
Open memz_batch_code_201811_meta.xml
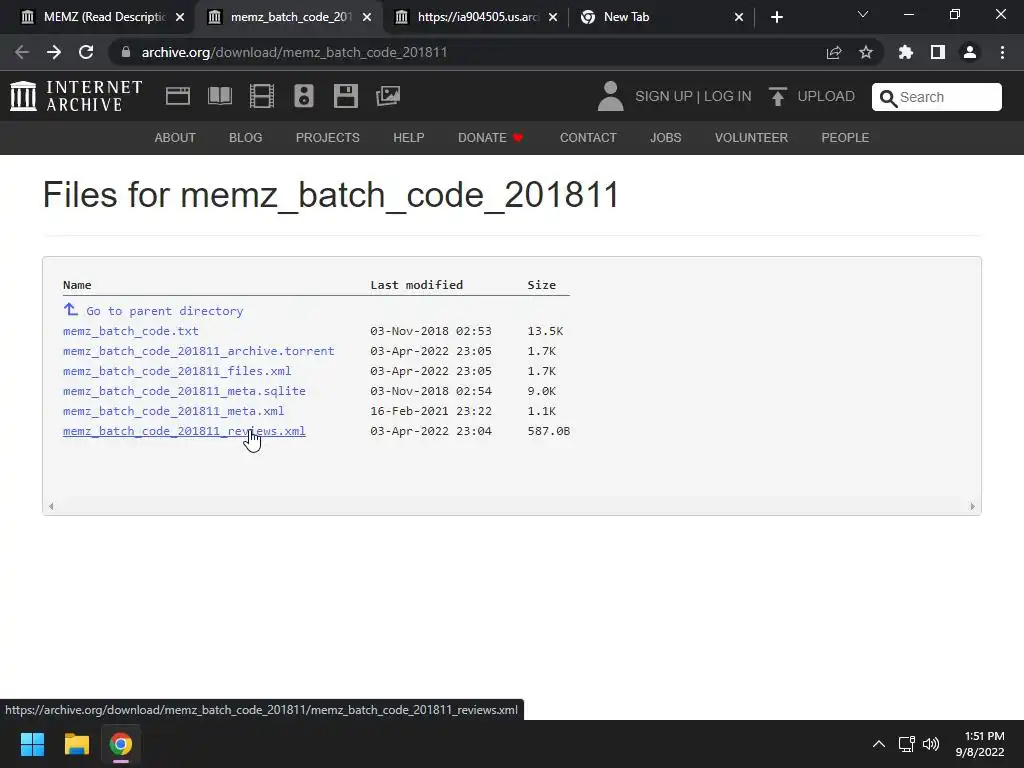pyautogui.click(x=174, y=411)
